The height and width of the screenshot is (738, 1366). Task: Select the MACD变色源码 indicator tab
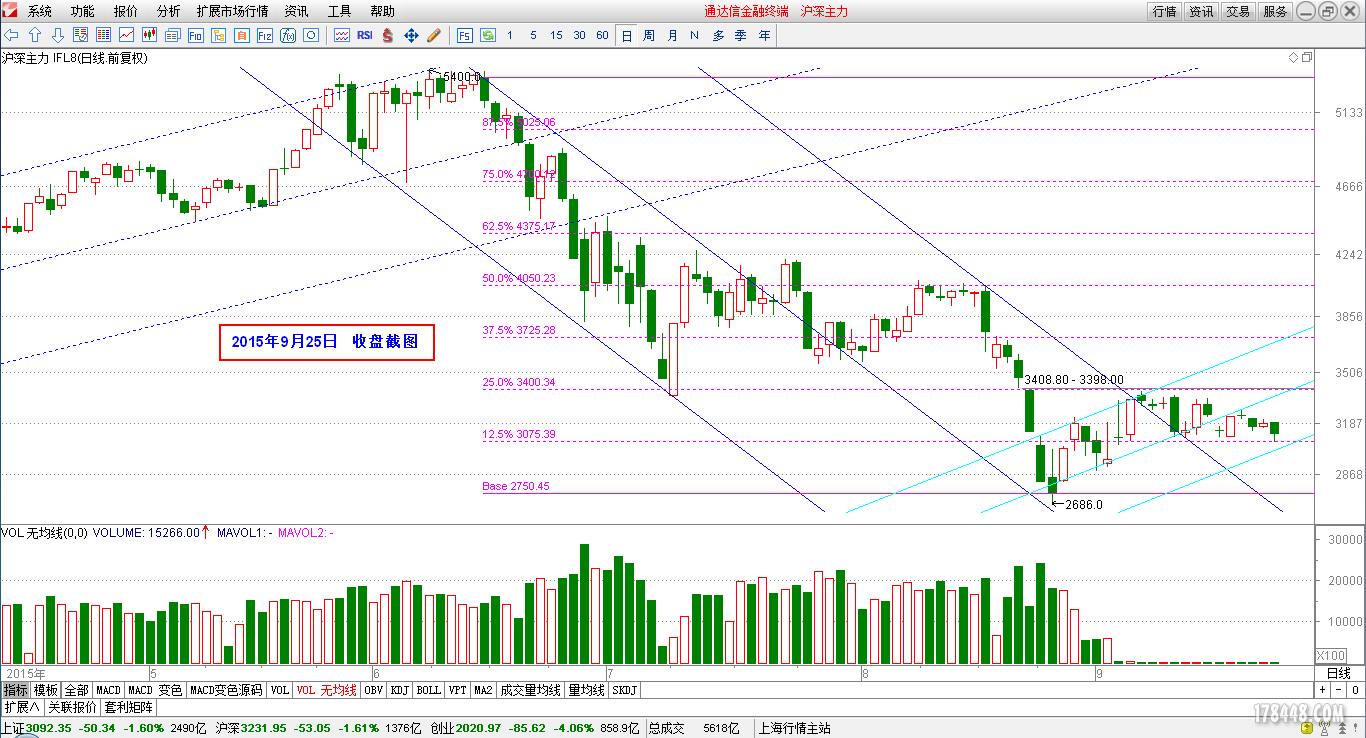click(225, 690)
